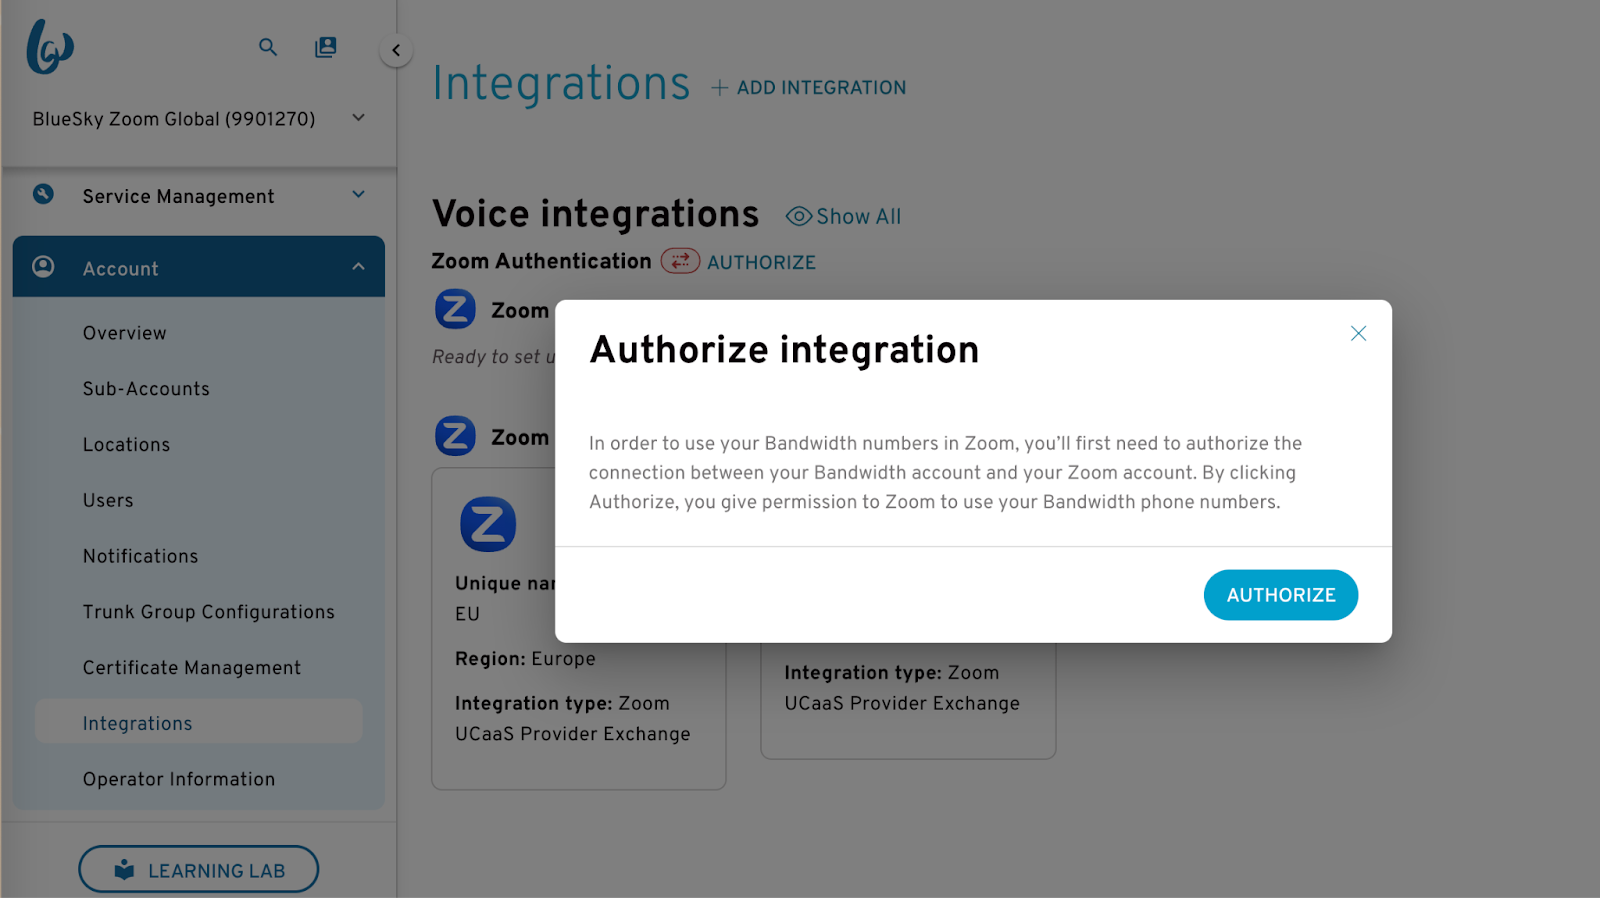Click the large Zoom icon in the EU card
Screen dimensions: 1600x898
[488, 524]
